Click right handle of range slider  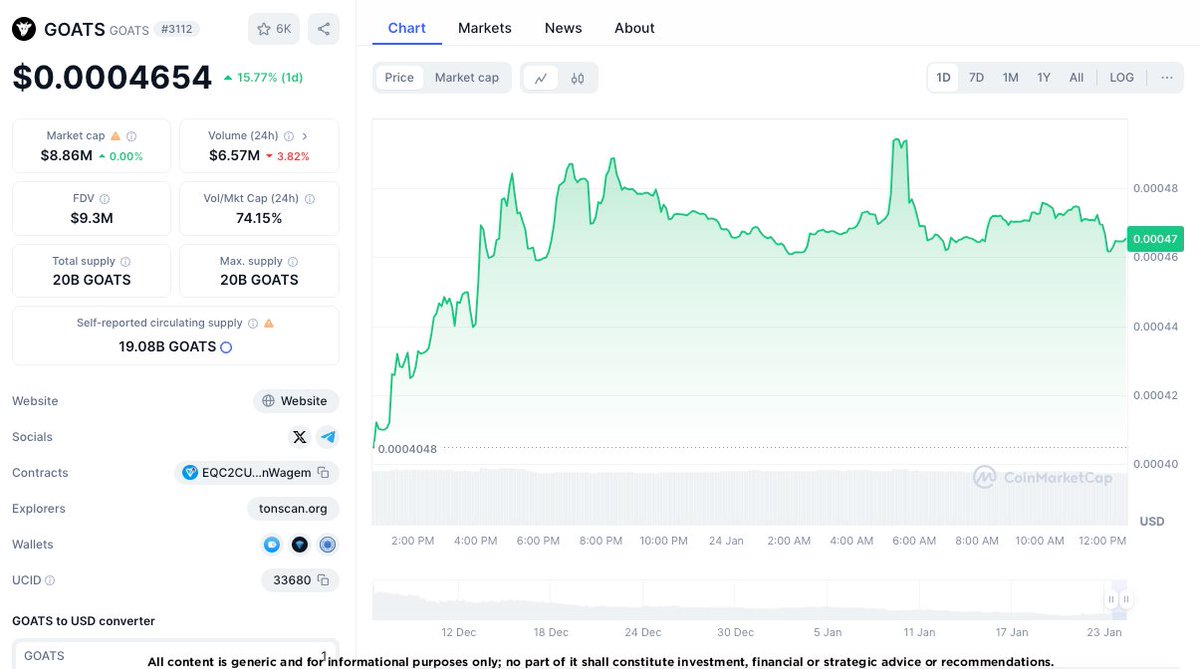click(x=1126, y=600)
